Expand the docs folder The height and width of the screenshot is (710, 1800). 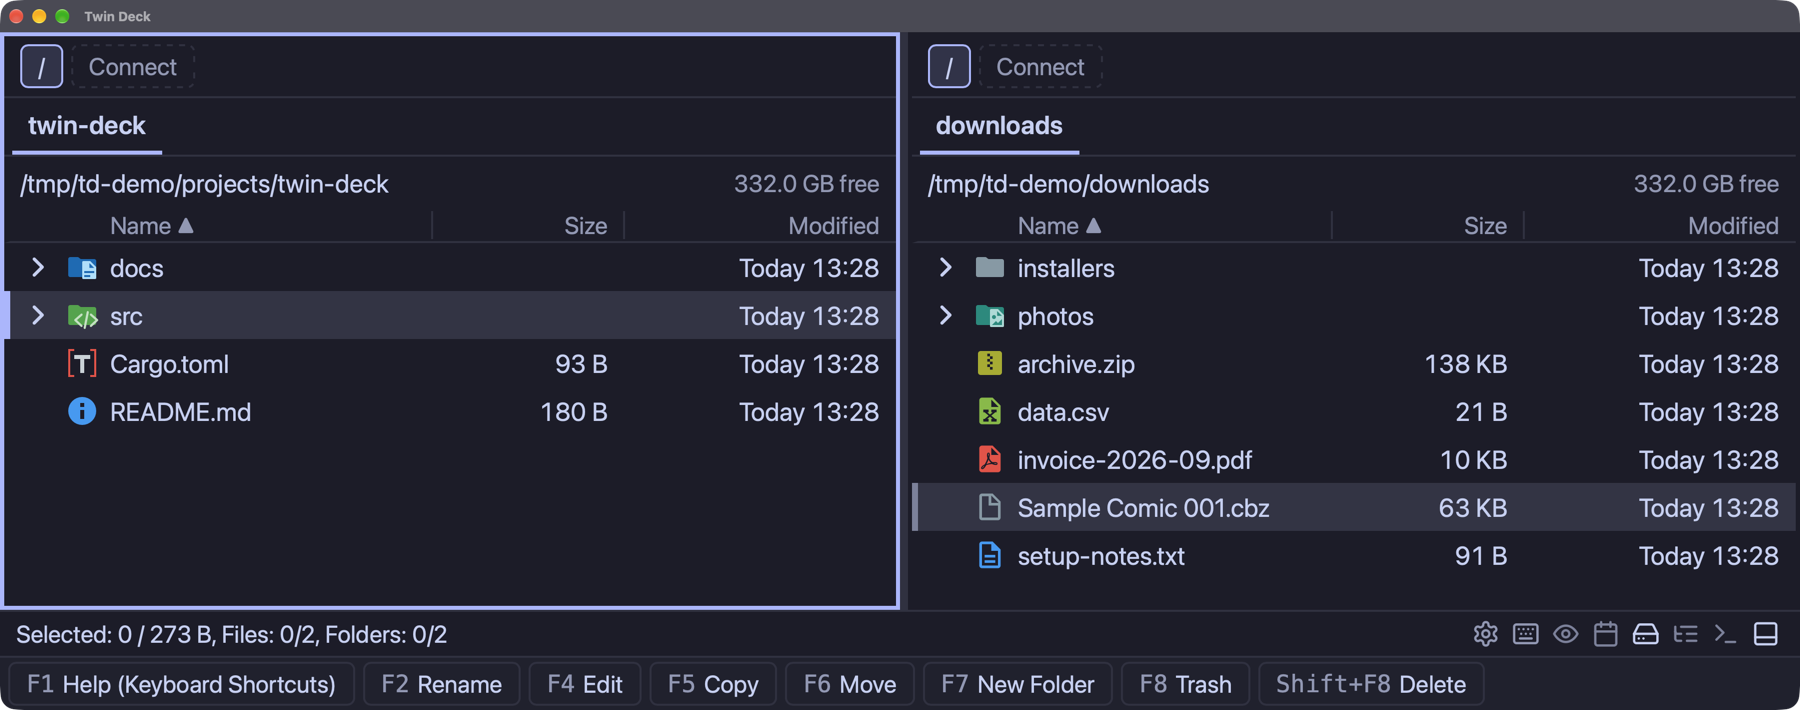[x=38, y=267]
